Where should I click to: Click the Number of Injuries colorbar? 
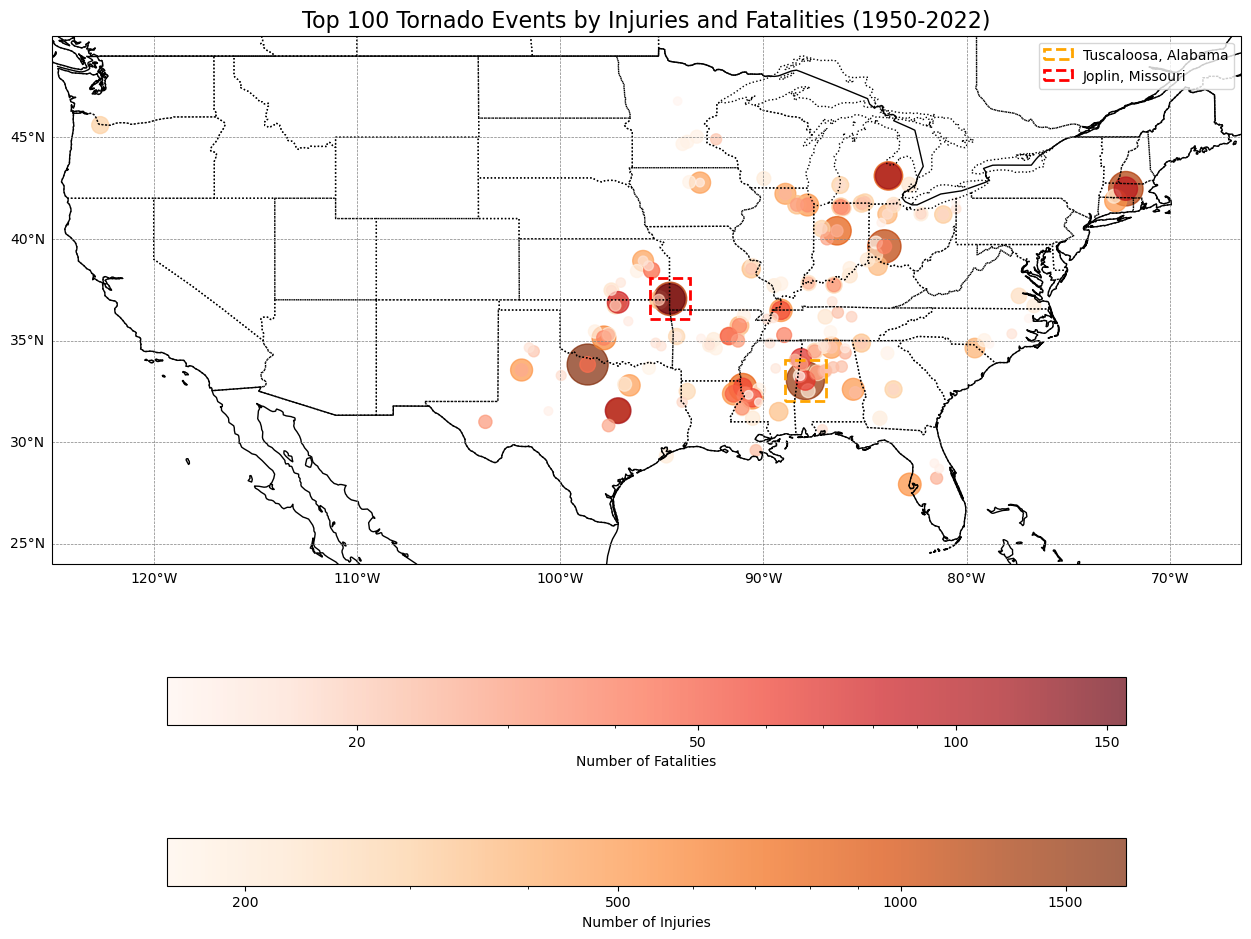click(646, 862)
